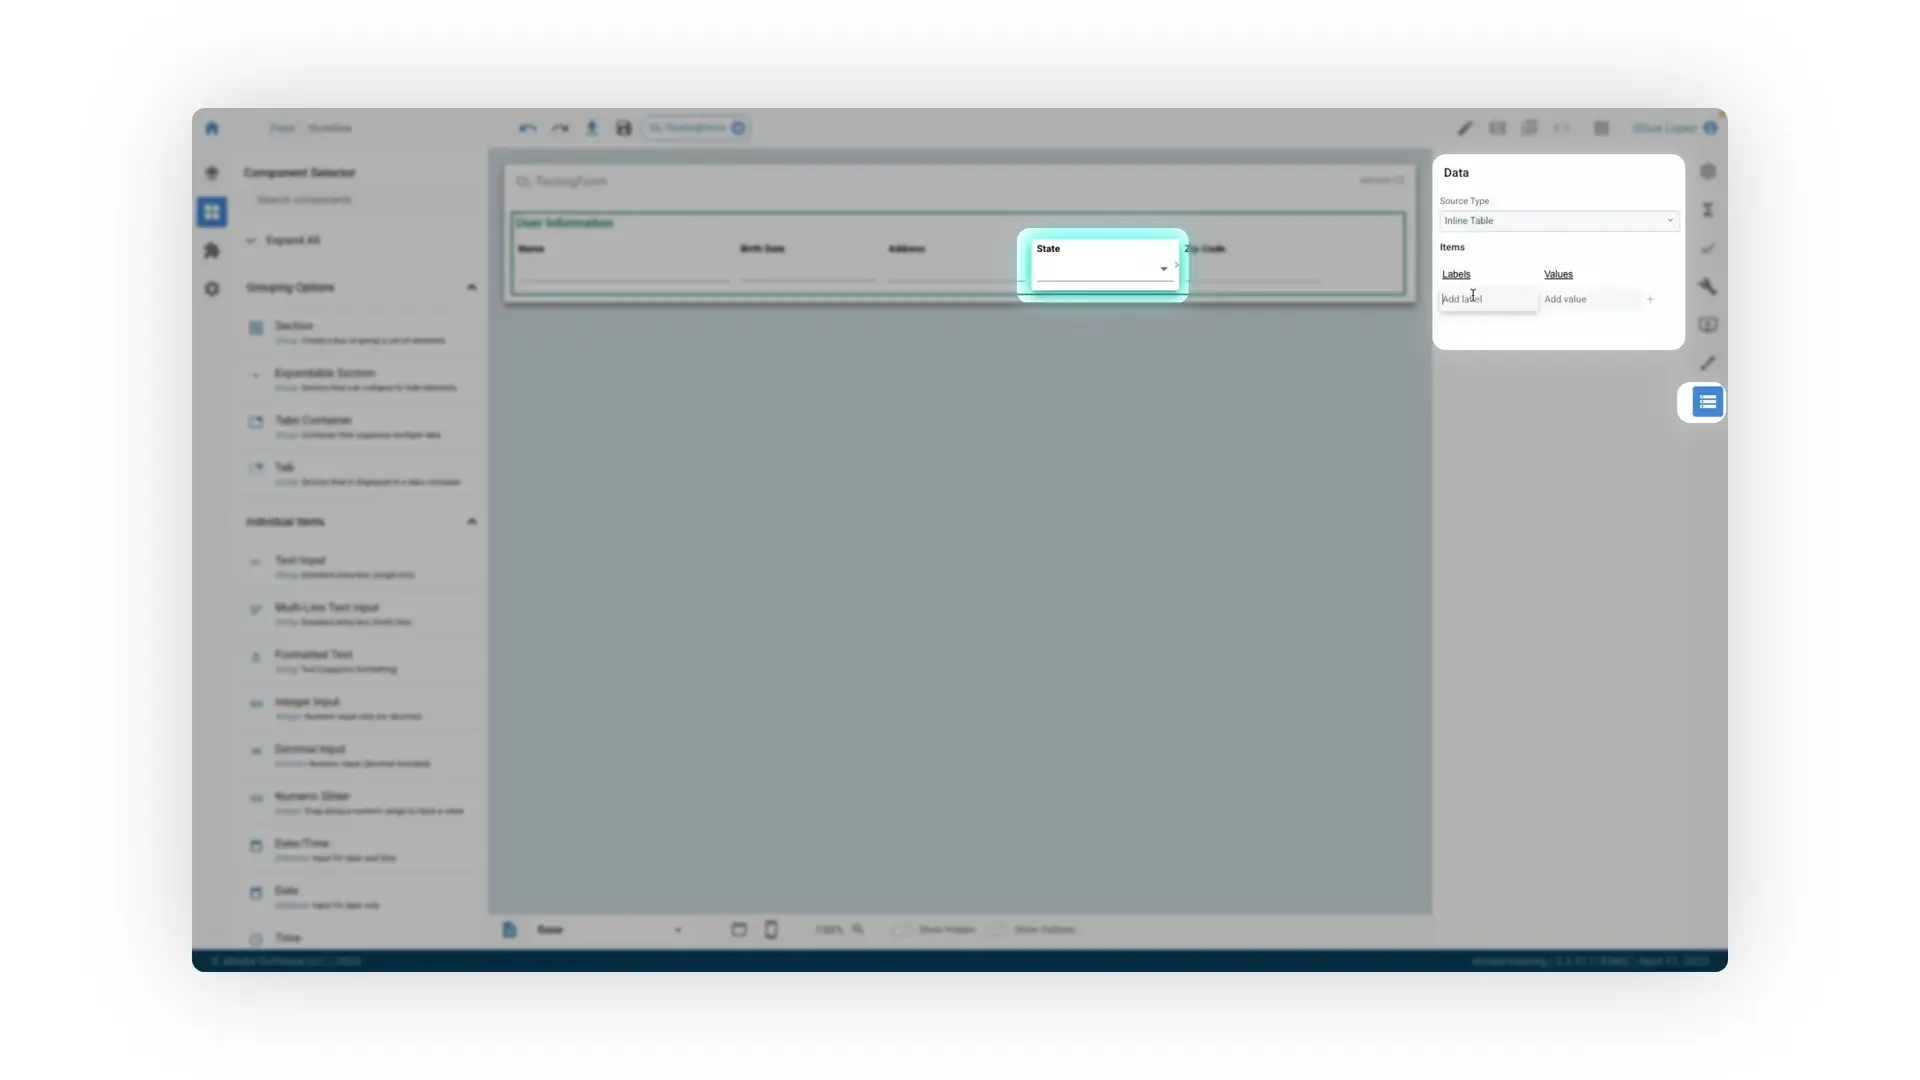Switch to the second tab next to Form
1920x1080 pixels.
(330, 128)
